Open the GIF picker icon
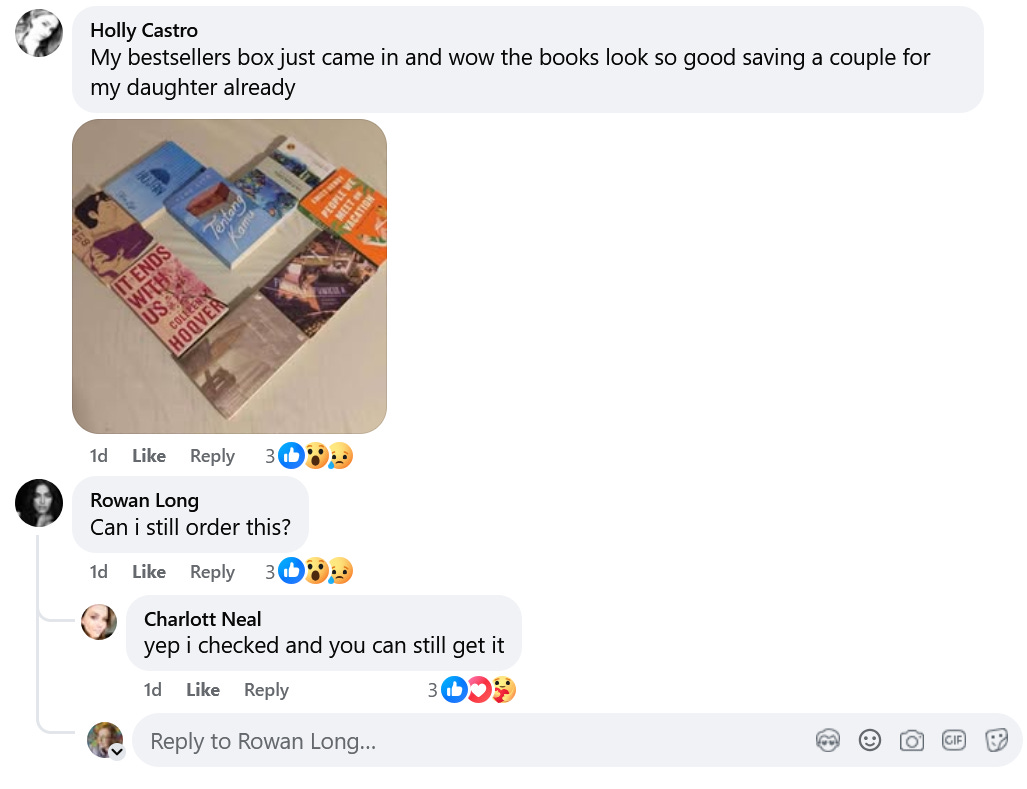1027x789 pixels. (x=954, y=741)
